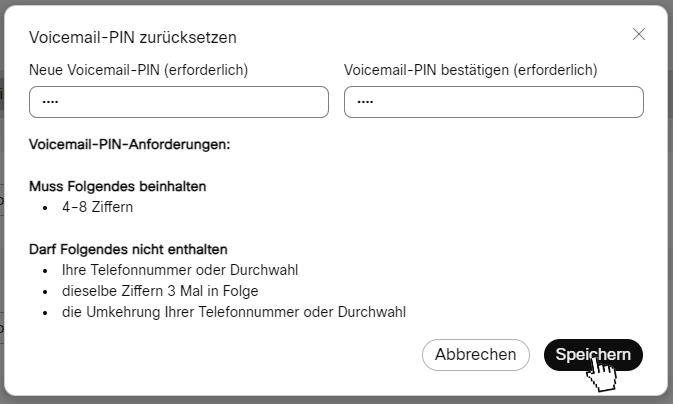Click the Voicemail-PIN zurücksetzen dialog title

[x=133, y=37]
